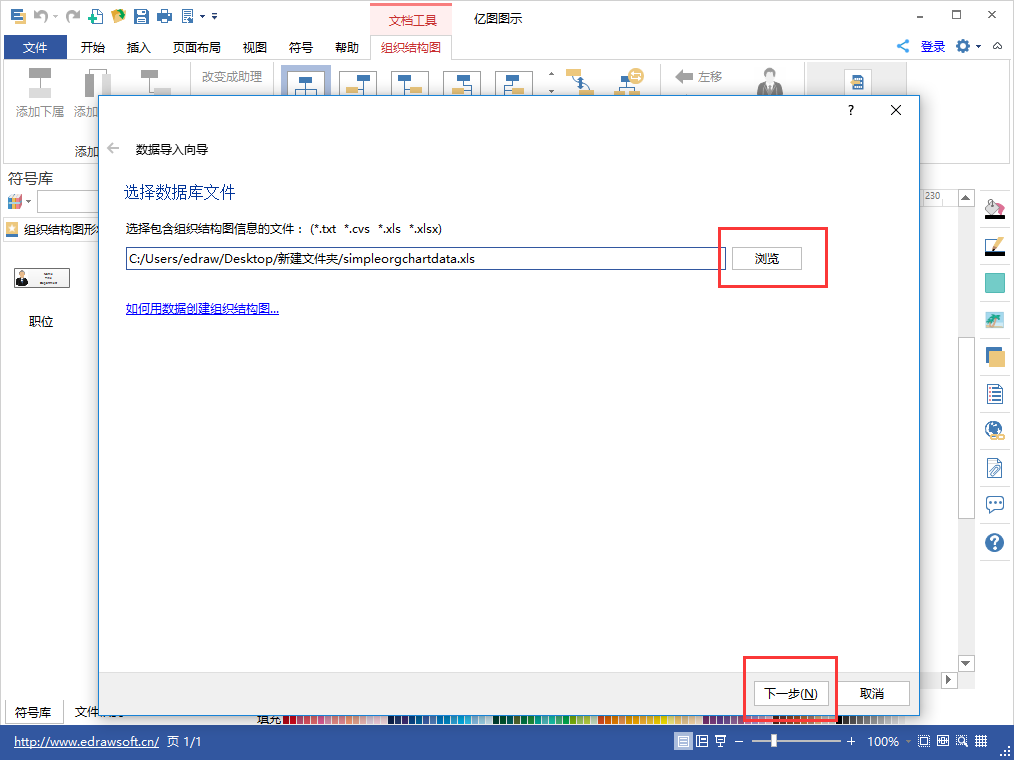Image resolution: width=1014 pixels, height=760 pixels.
Task: Click the fit page icon in status bar
Action: (x=923, y=741)
